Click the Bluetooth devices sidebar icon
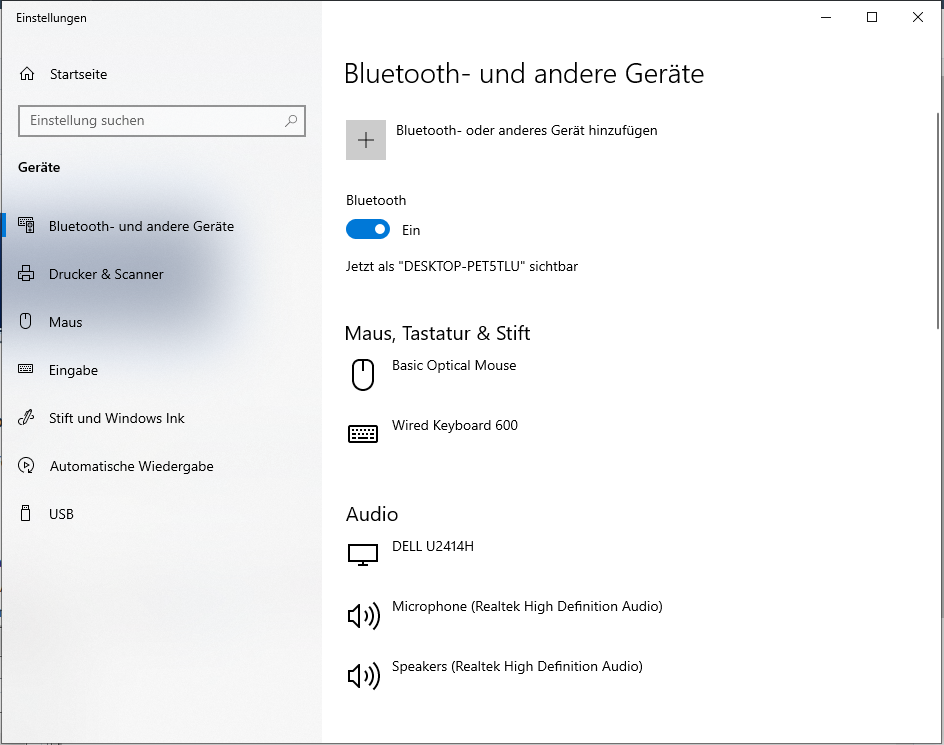 26,225
